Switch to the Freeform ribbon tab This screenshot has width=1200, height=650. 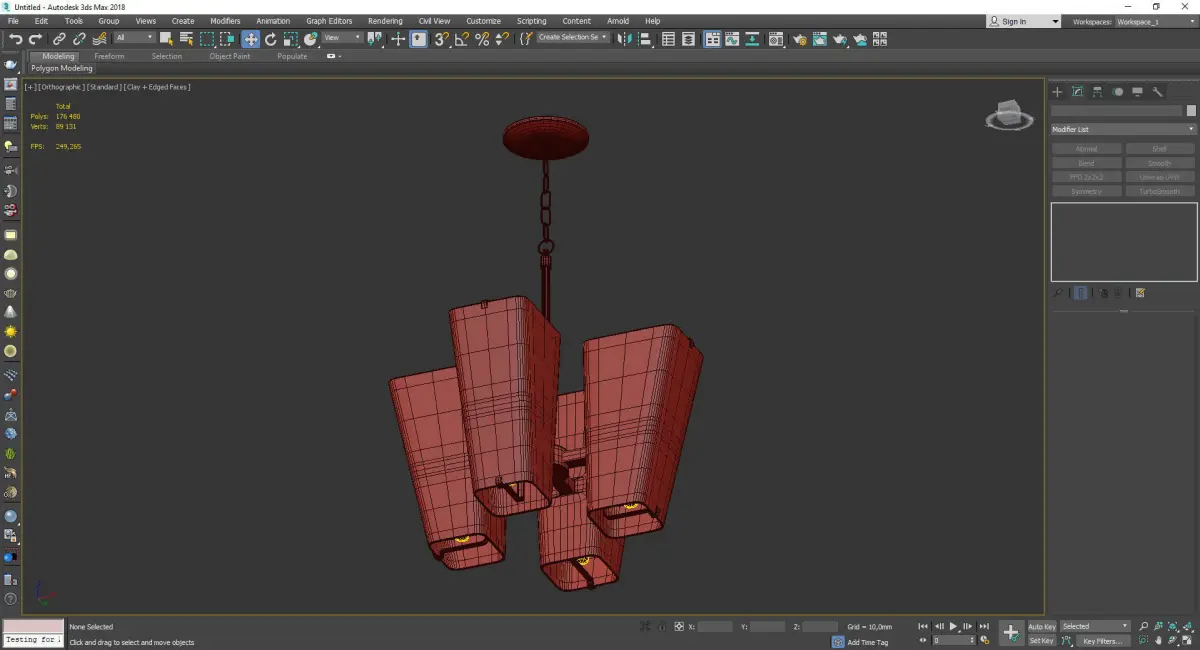(x=109, y=56)
